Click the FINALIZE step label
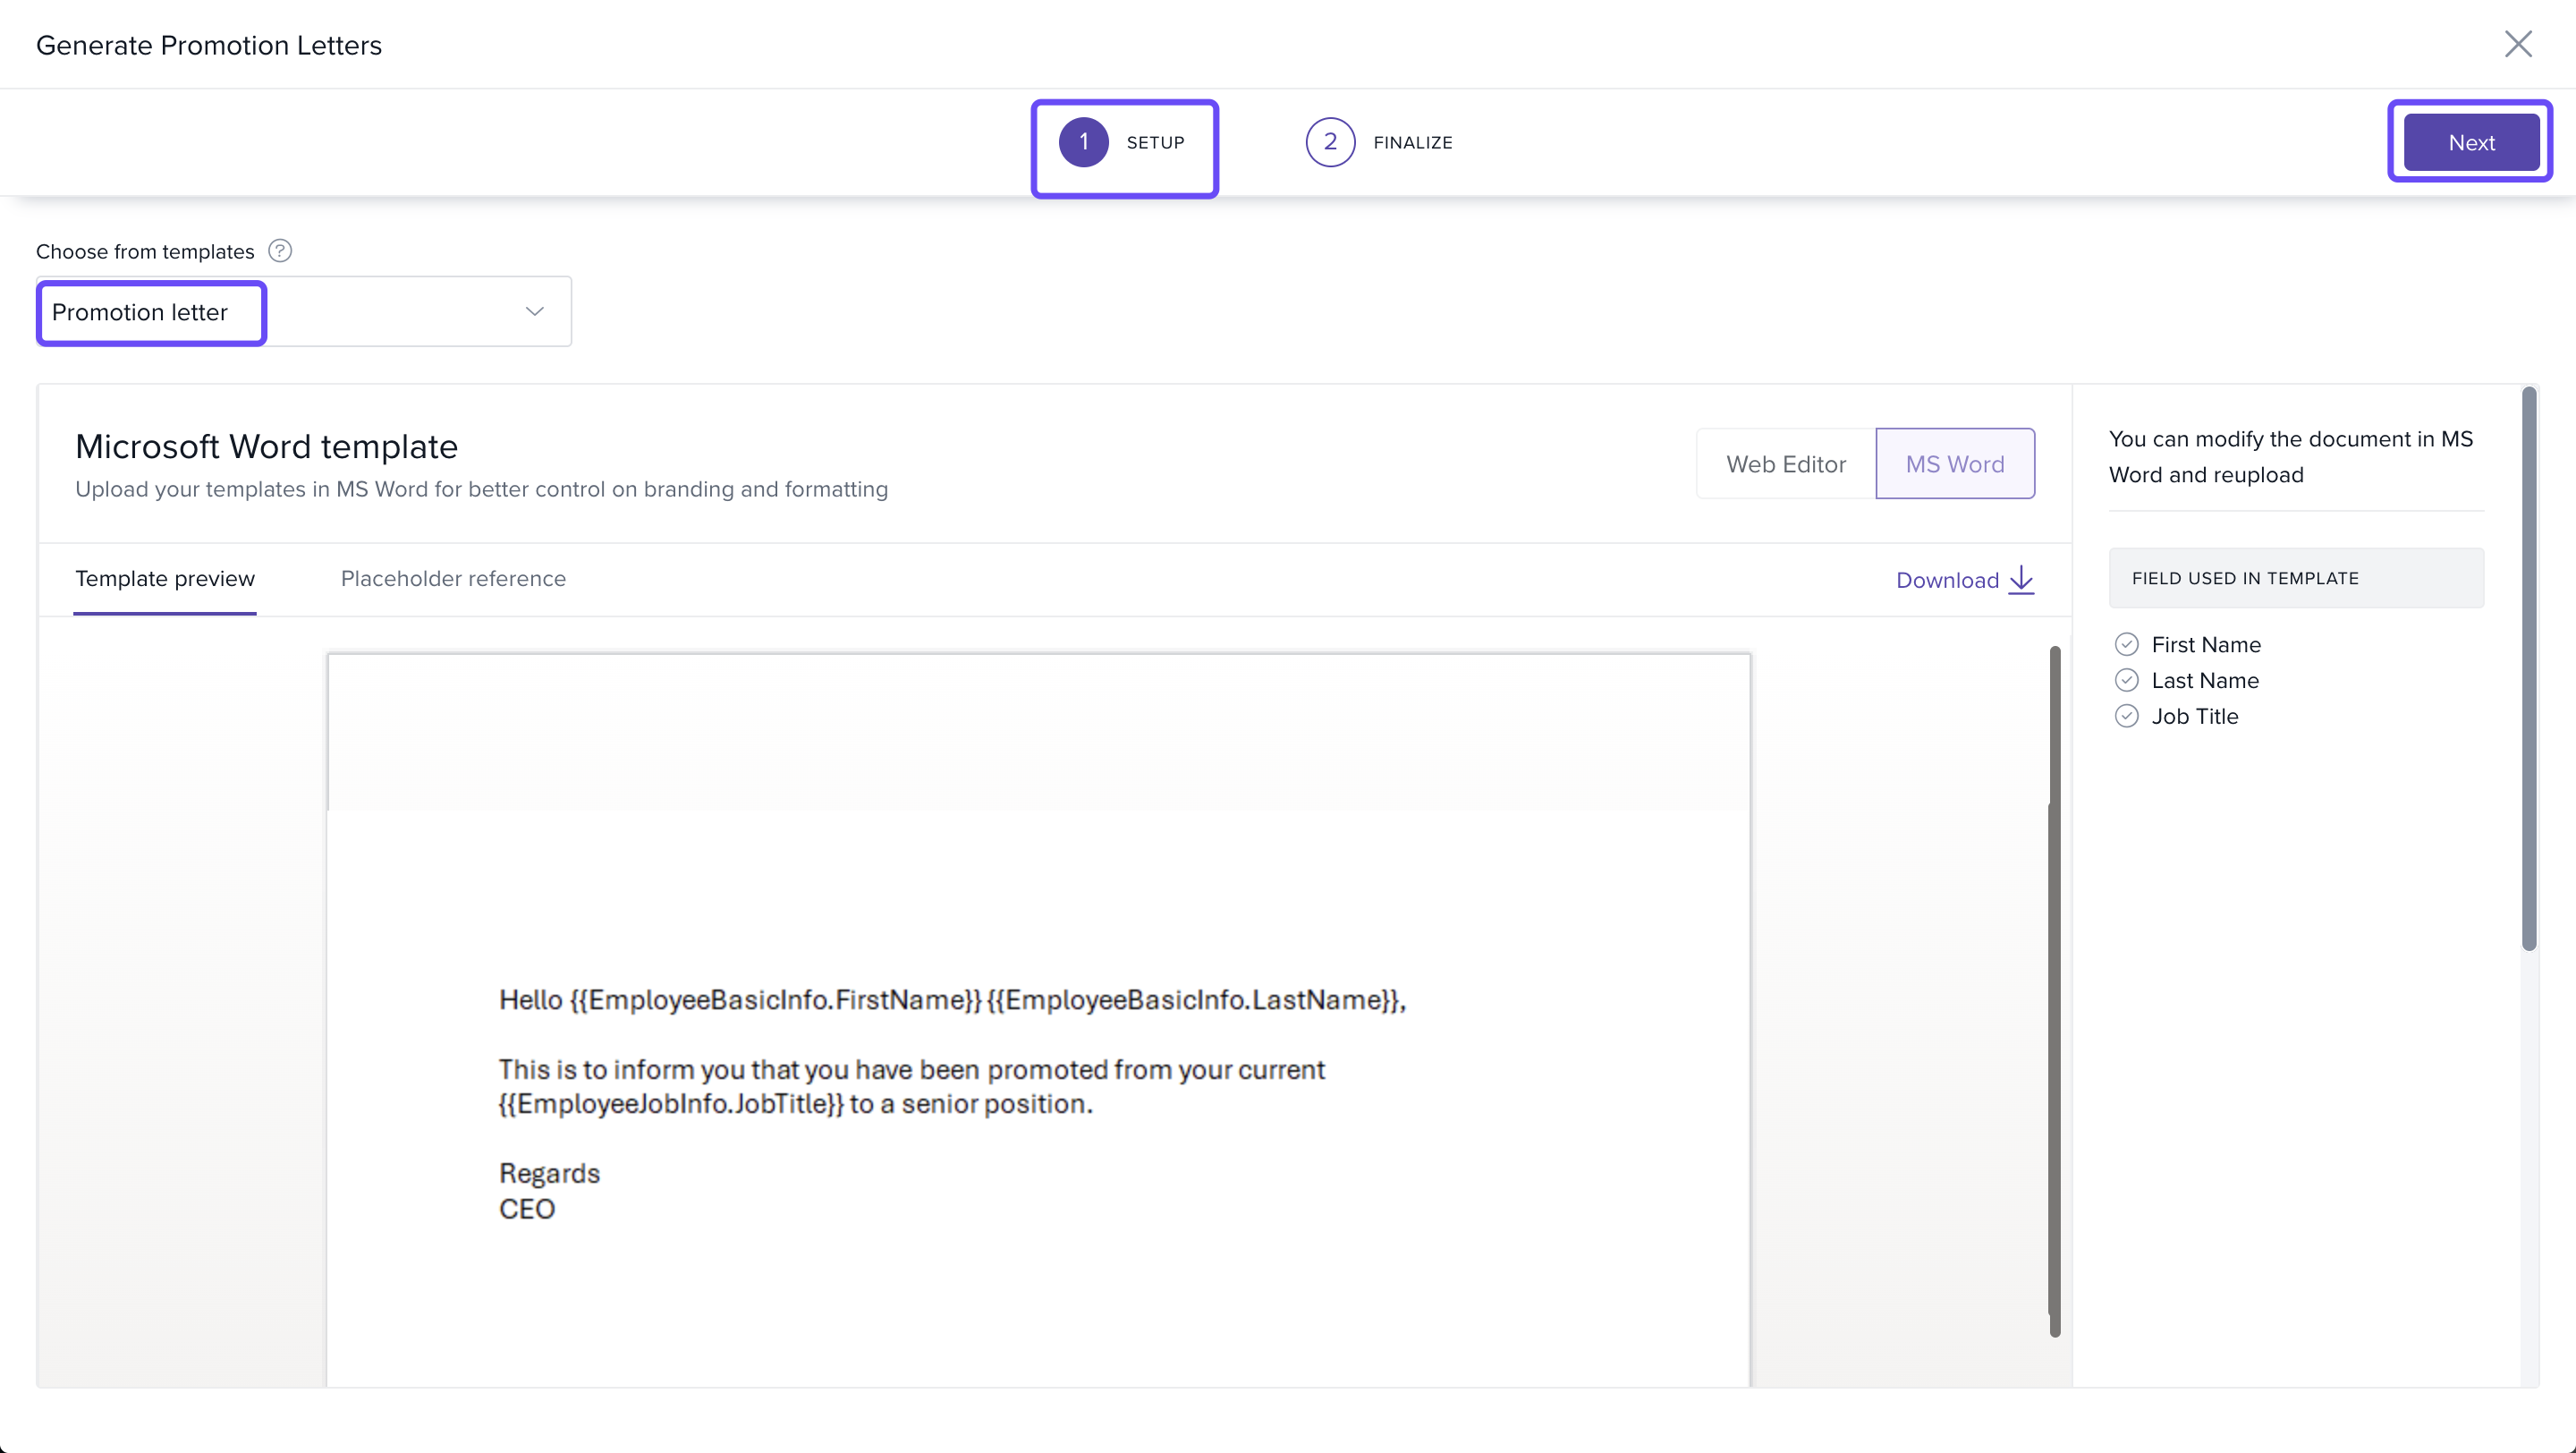 [1412, 142]
